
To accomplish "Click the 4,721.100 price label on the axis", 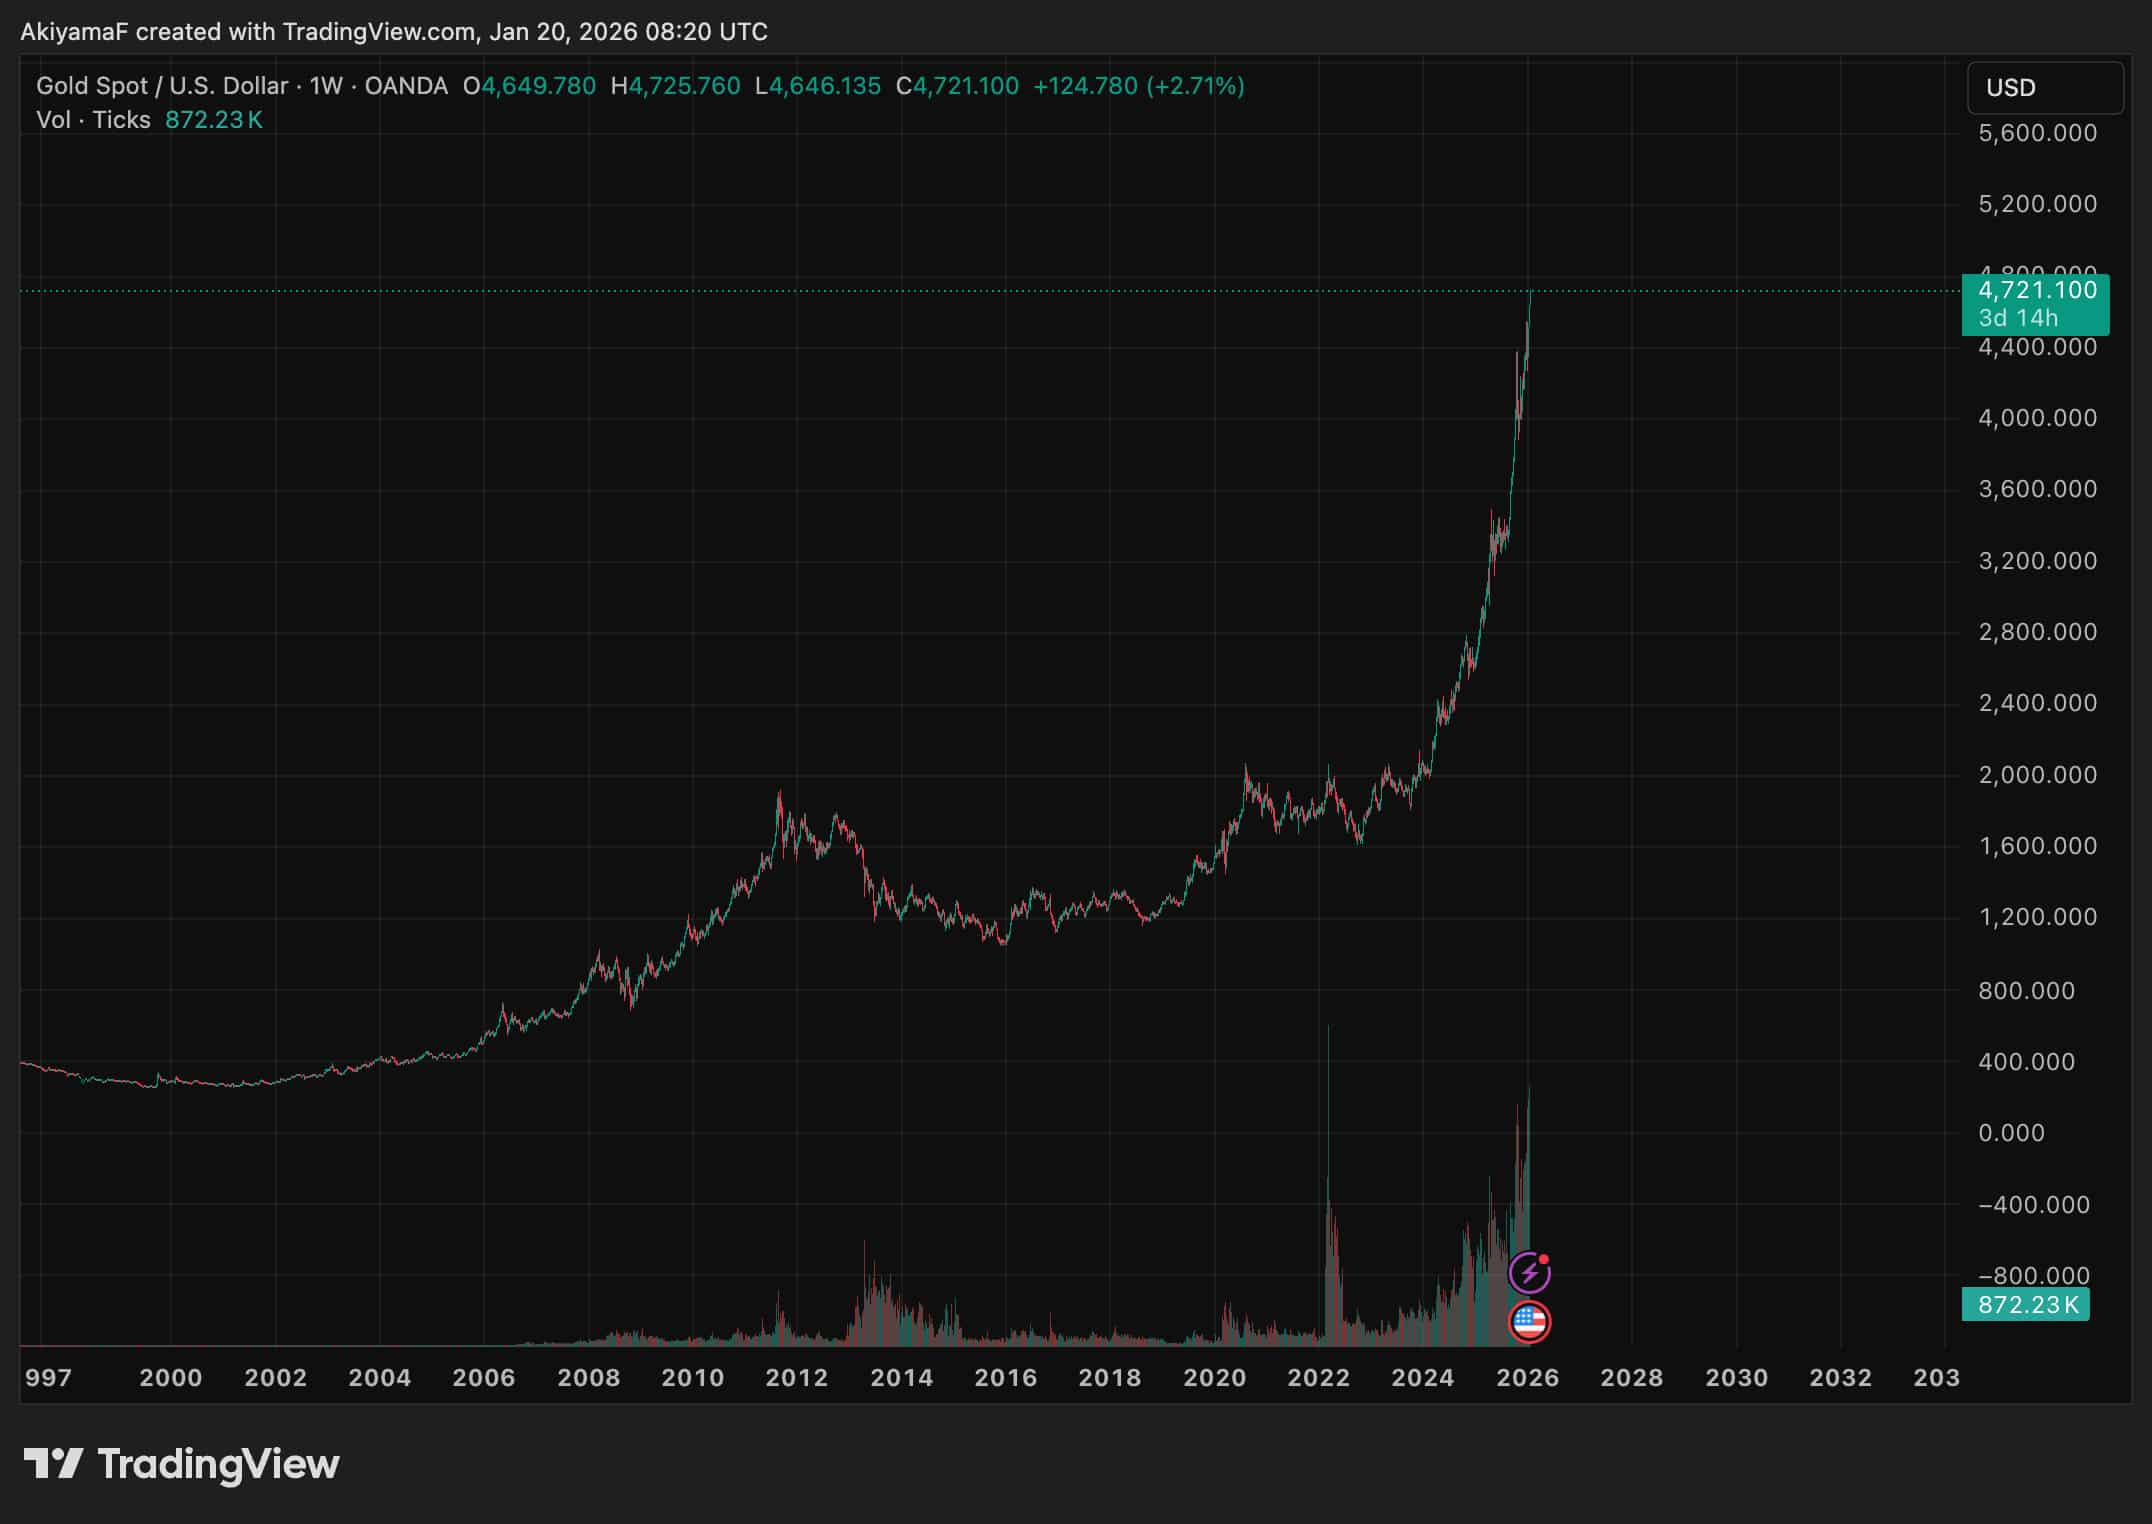I will (2040, 290).
